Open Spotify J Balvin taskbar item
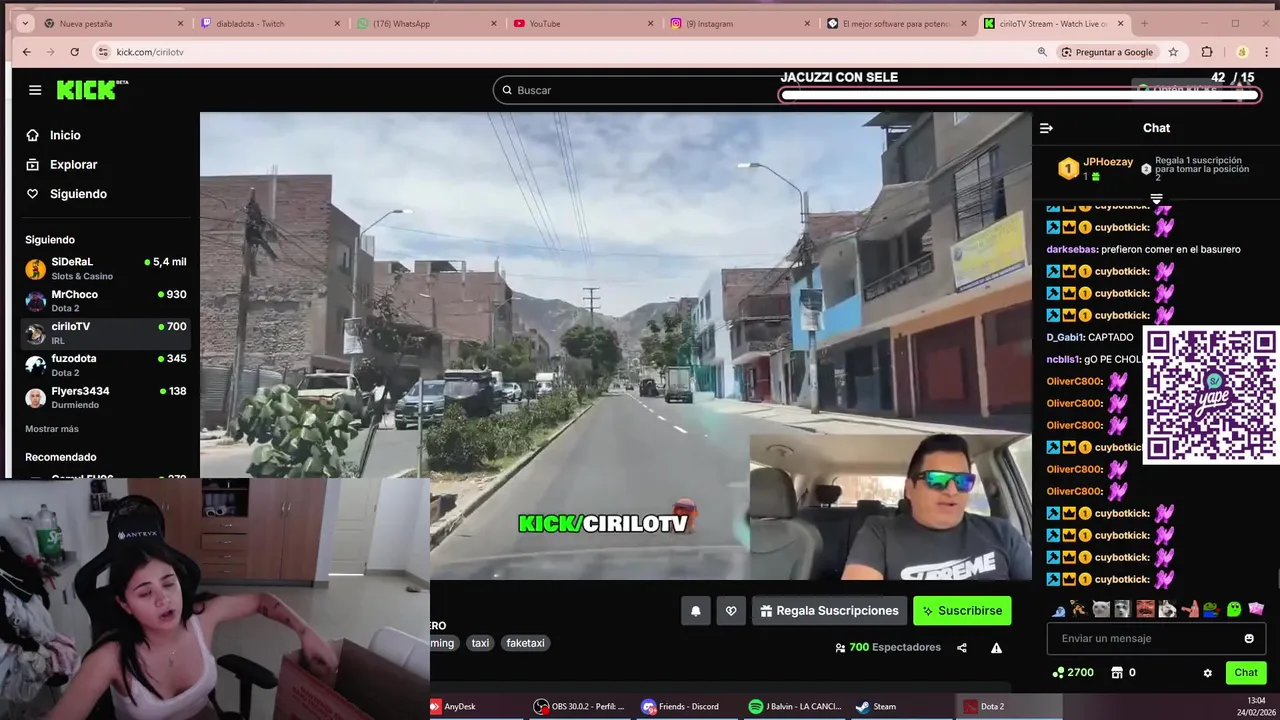The height and width of the screenshot is (720, 1280). 796,706
